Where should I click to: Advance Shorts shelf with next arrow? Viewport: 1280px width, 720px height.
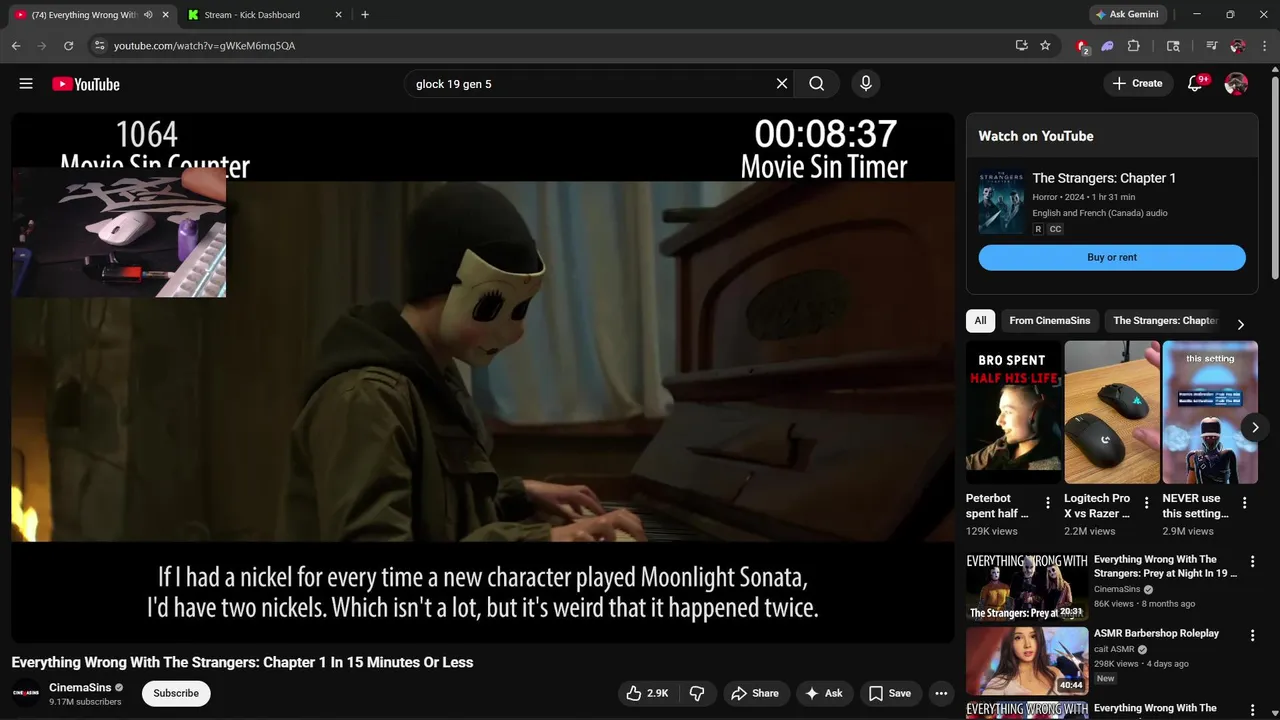click(x=1255, y=427)
